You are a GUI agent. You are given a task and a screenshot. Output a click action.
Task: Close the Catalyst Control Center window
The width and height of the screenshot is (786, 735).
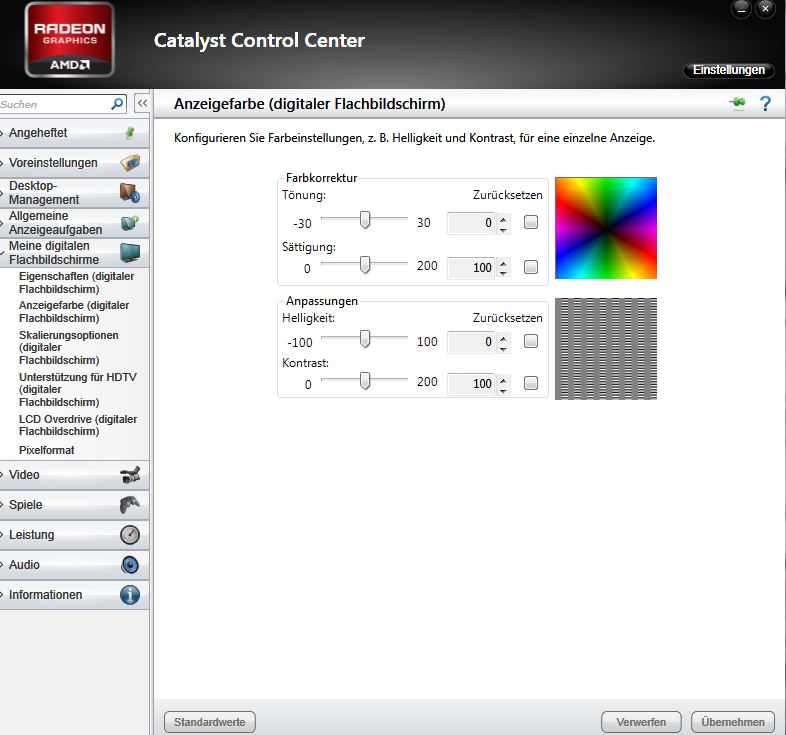[x=765, y=9]
